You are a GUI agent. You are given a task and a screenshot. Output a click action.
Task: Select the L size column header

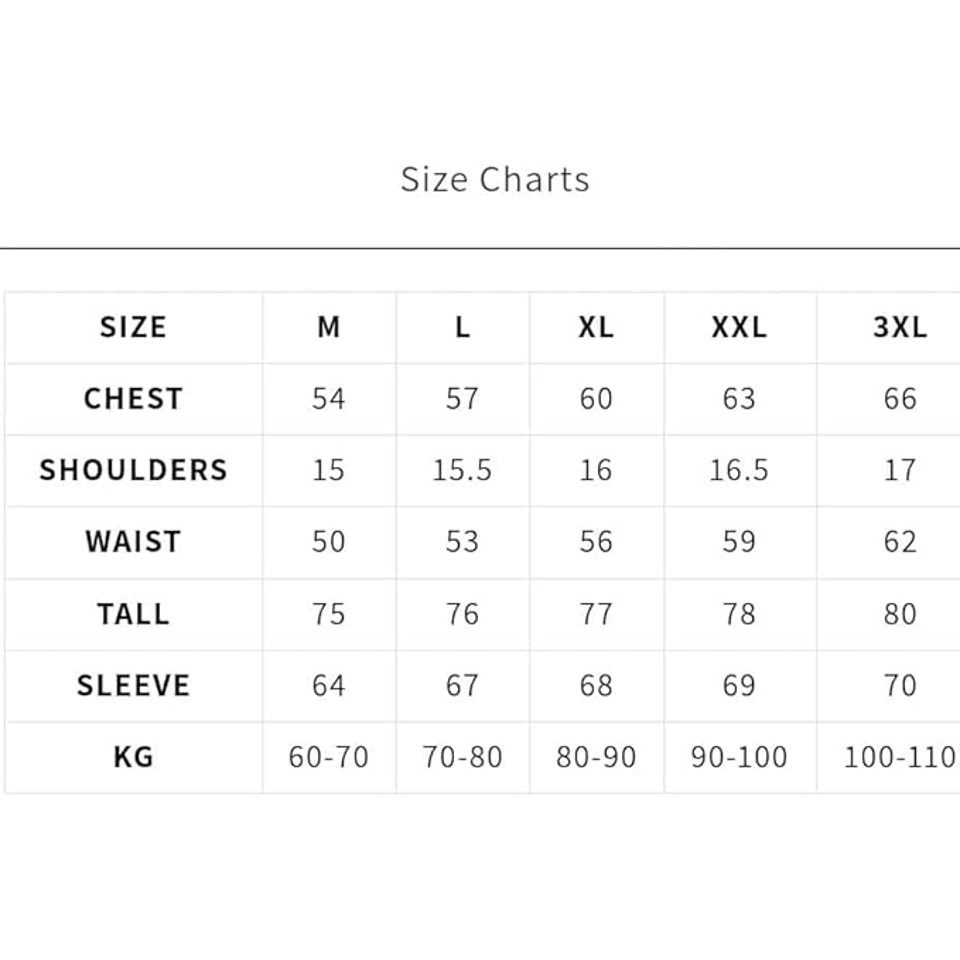(462, 327)
